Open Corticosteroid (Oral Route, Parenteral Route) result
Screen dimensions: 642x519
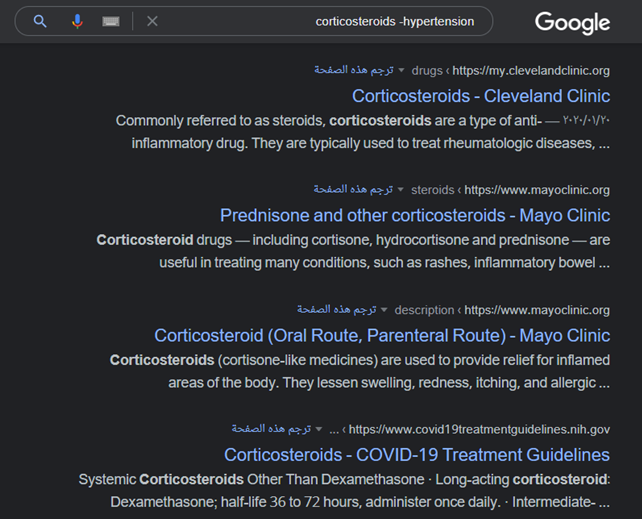[381, 335]
